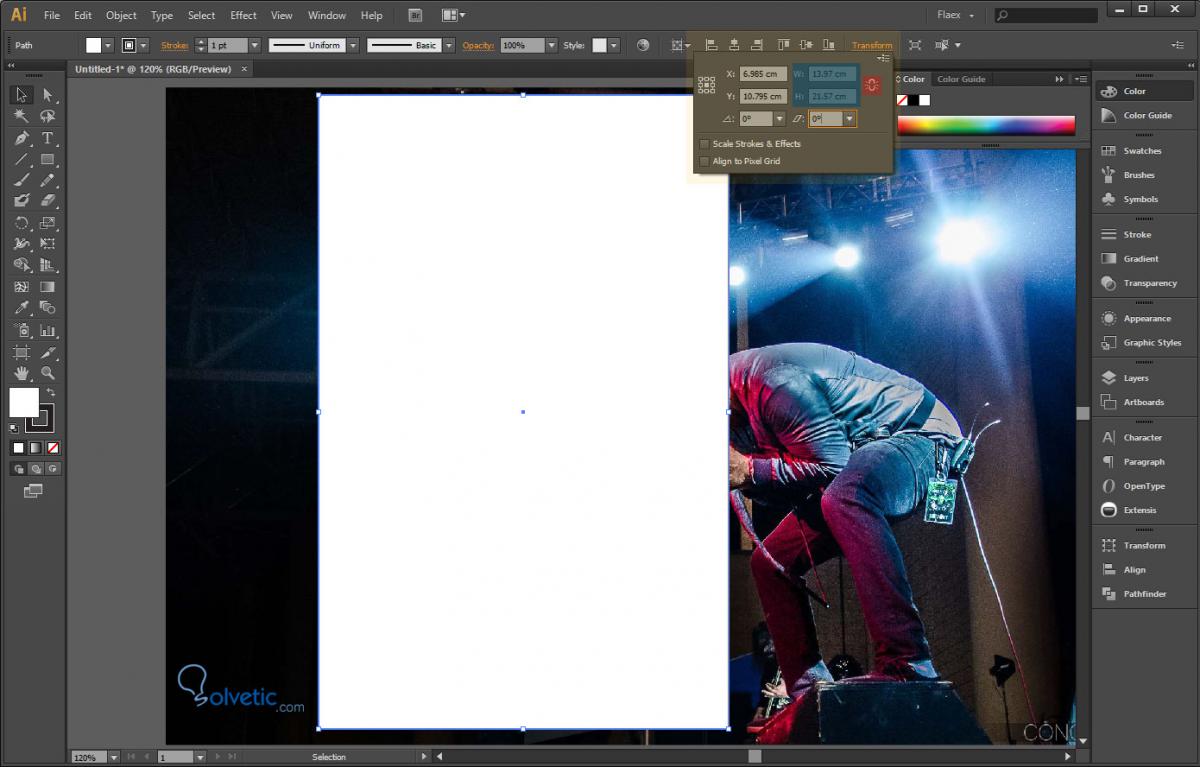Open the graphic Style dropdown
This screenshot has width=1200, height=767.
pyautogui.click(x=614, y=46)
